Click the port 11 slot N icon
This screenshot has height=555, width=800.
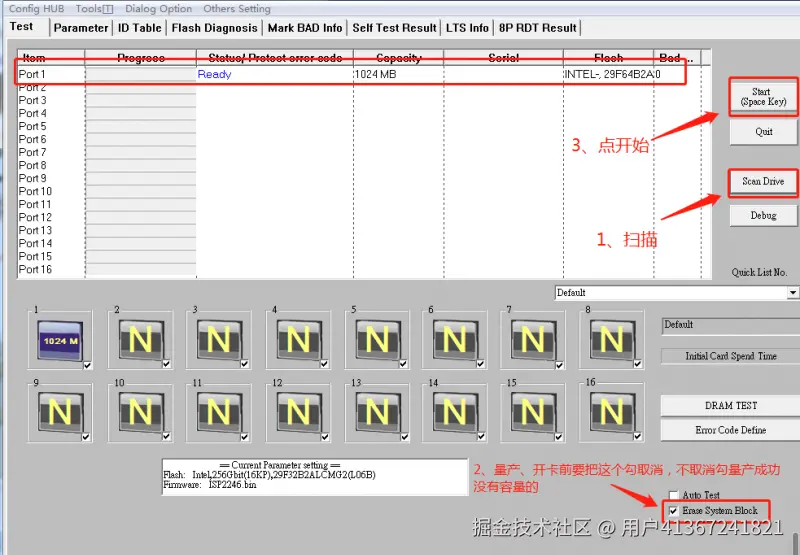tap(219, 412)
